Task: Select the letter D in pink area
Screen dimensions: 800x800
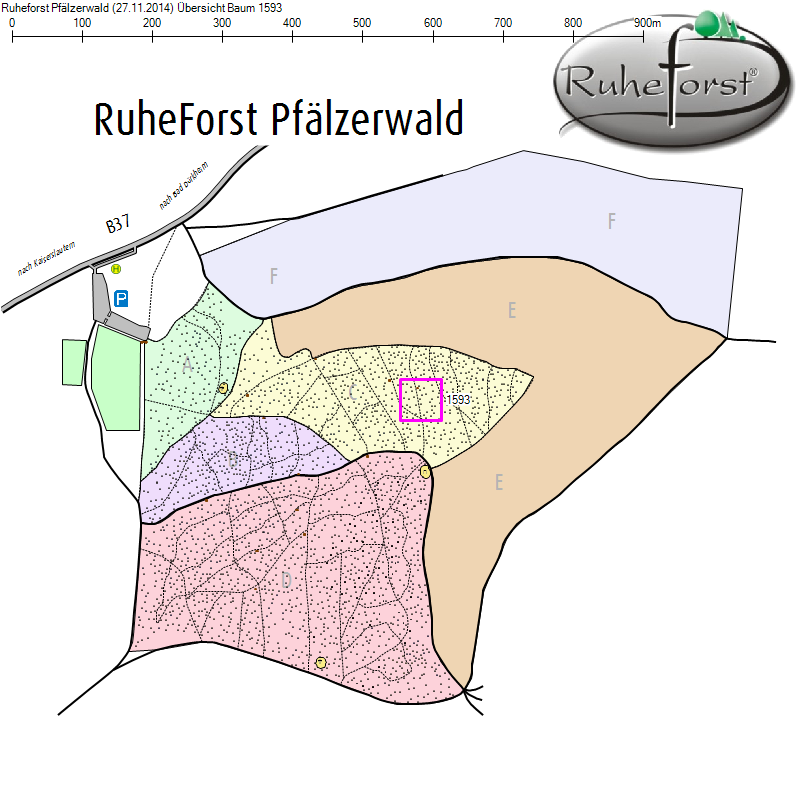Action: point(286,581)
